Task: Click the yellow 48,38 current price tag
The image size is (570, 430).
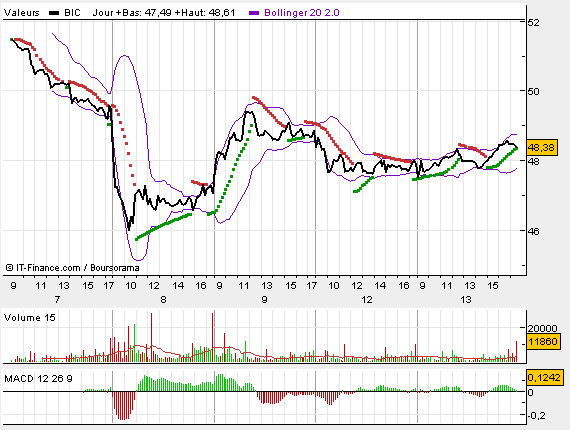Action: click(542, 148)
